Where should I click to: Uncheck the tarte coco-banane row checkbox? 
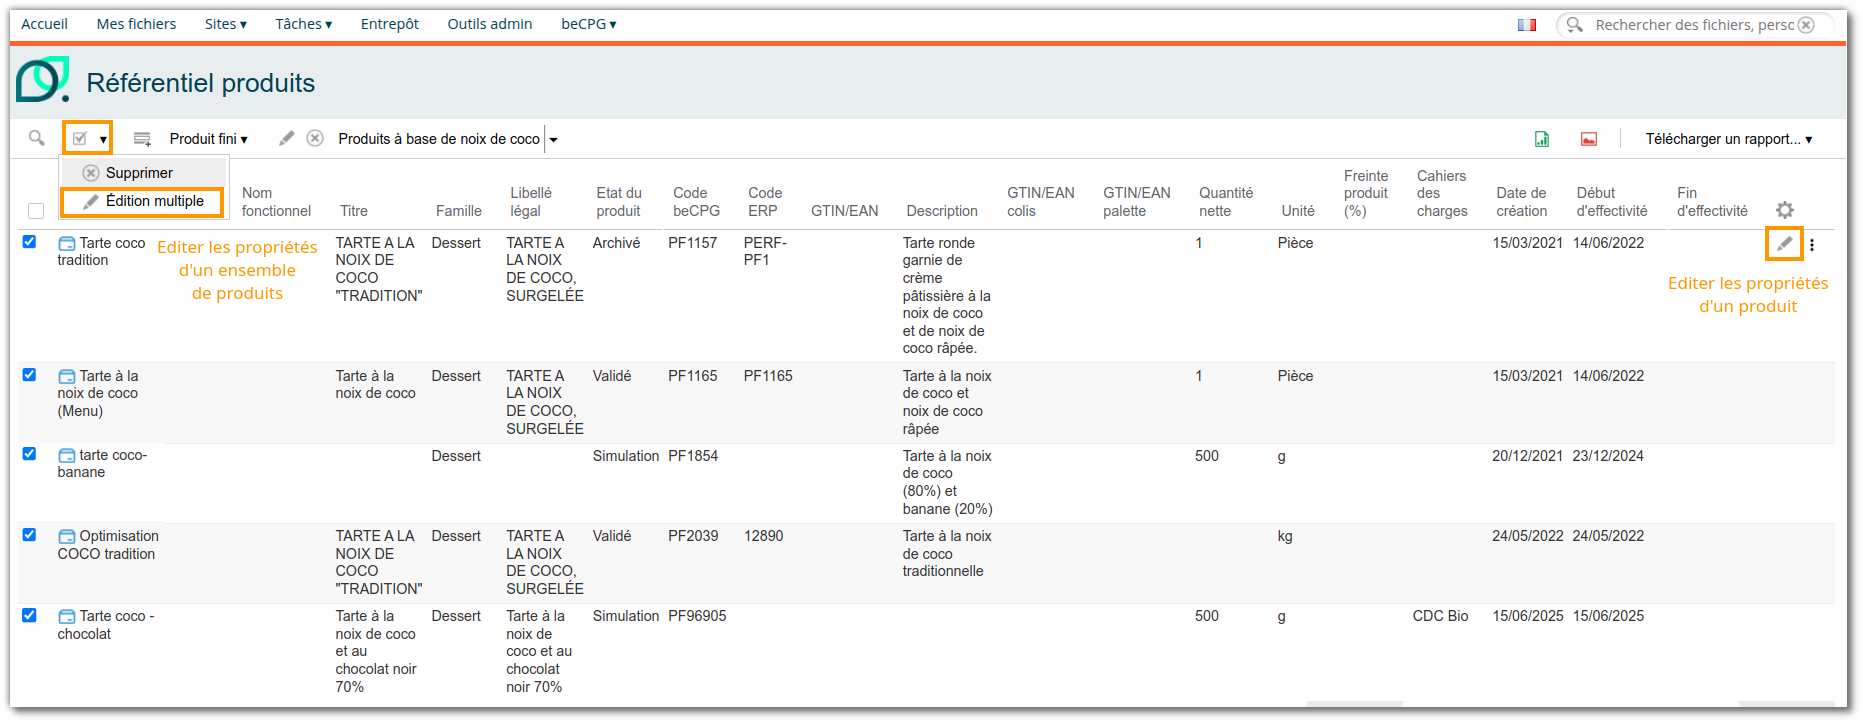[29, 454]
